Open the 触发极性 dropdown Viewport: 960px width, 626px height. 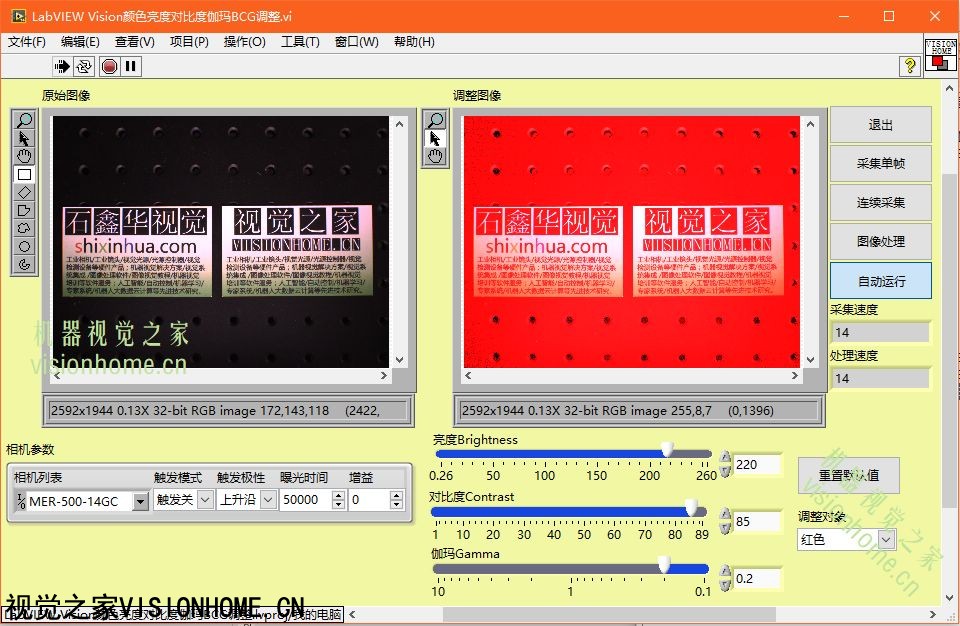pyautogui.click(x=268, y=500)
